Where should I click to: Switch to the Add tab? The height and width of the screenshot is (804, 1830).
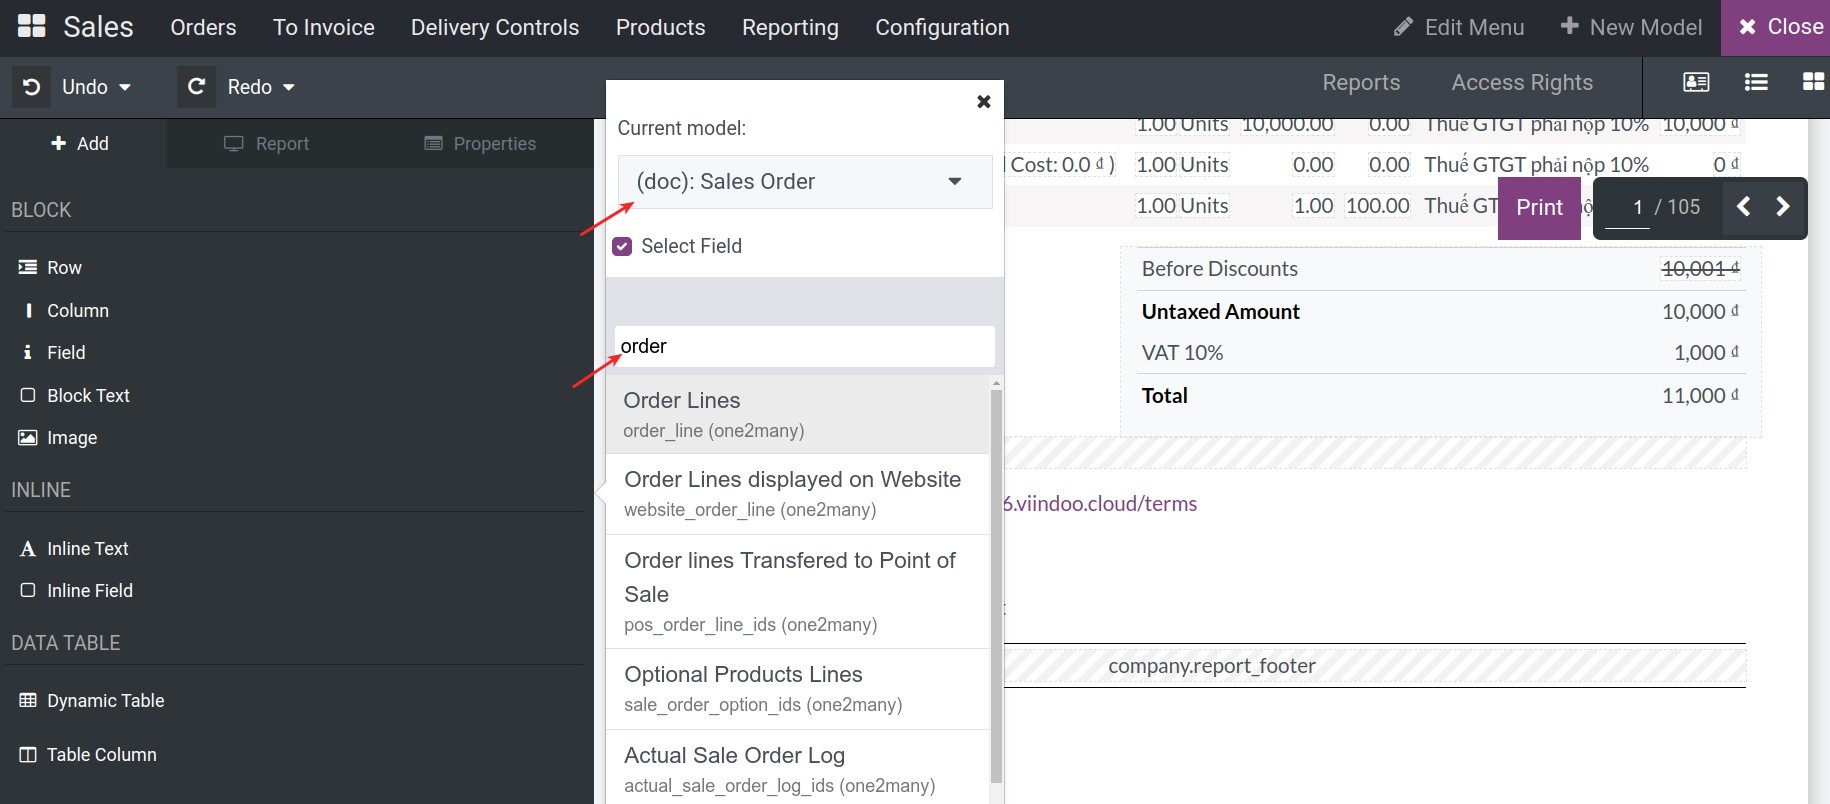coord(81,144)
